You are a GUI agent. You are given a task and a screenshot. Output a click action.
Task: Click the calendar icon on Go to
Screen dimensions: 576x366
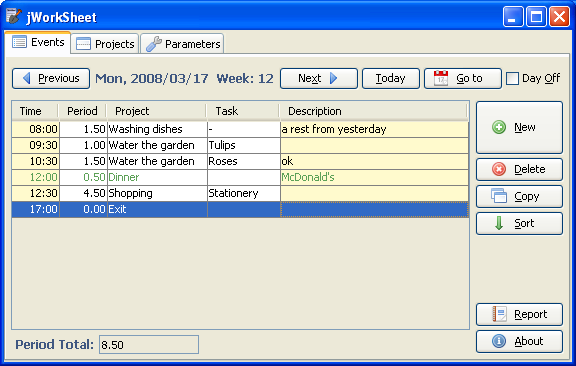[441, 78]
